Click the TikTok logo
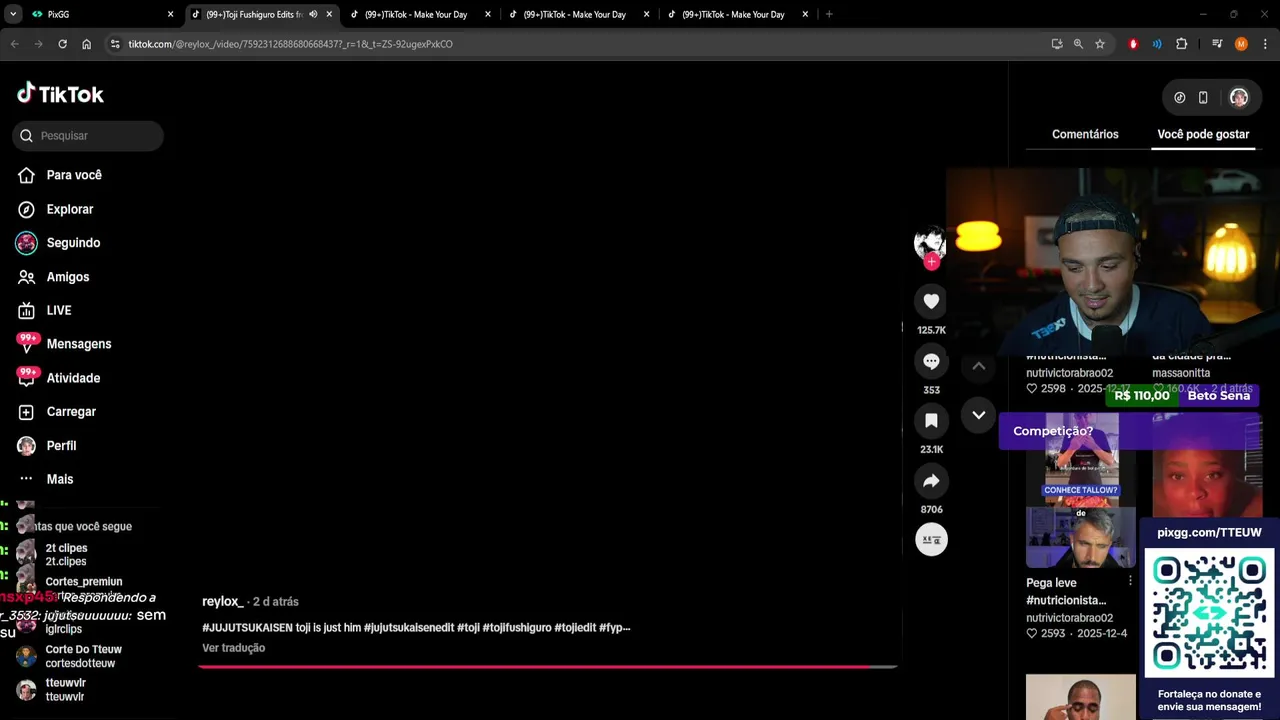1280x720 pixels. [x=60, y=94]
